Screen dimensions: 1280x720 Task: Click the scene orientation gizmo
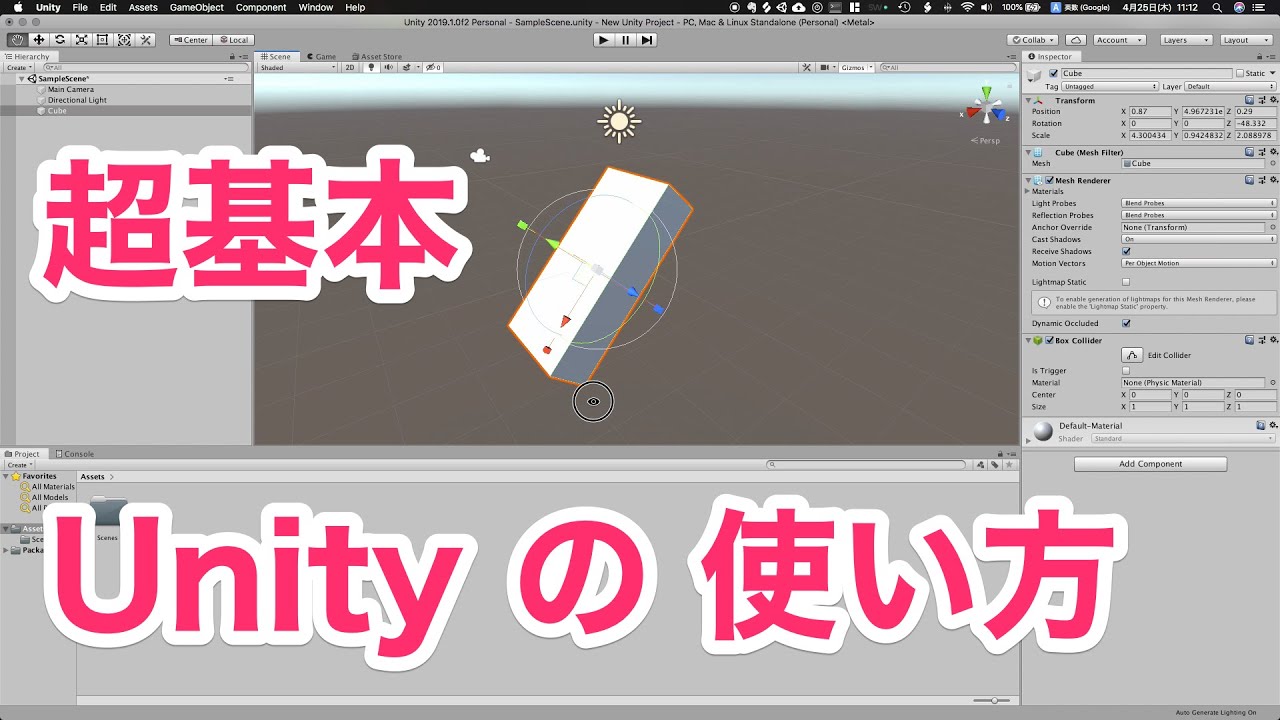click(x=986, y=107)
